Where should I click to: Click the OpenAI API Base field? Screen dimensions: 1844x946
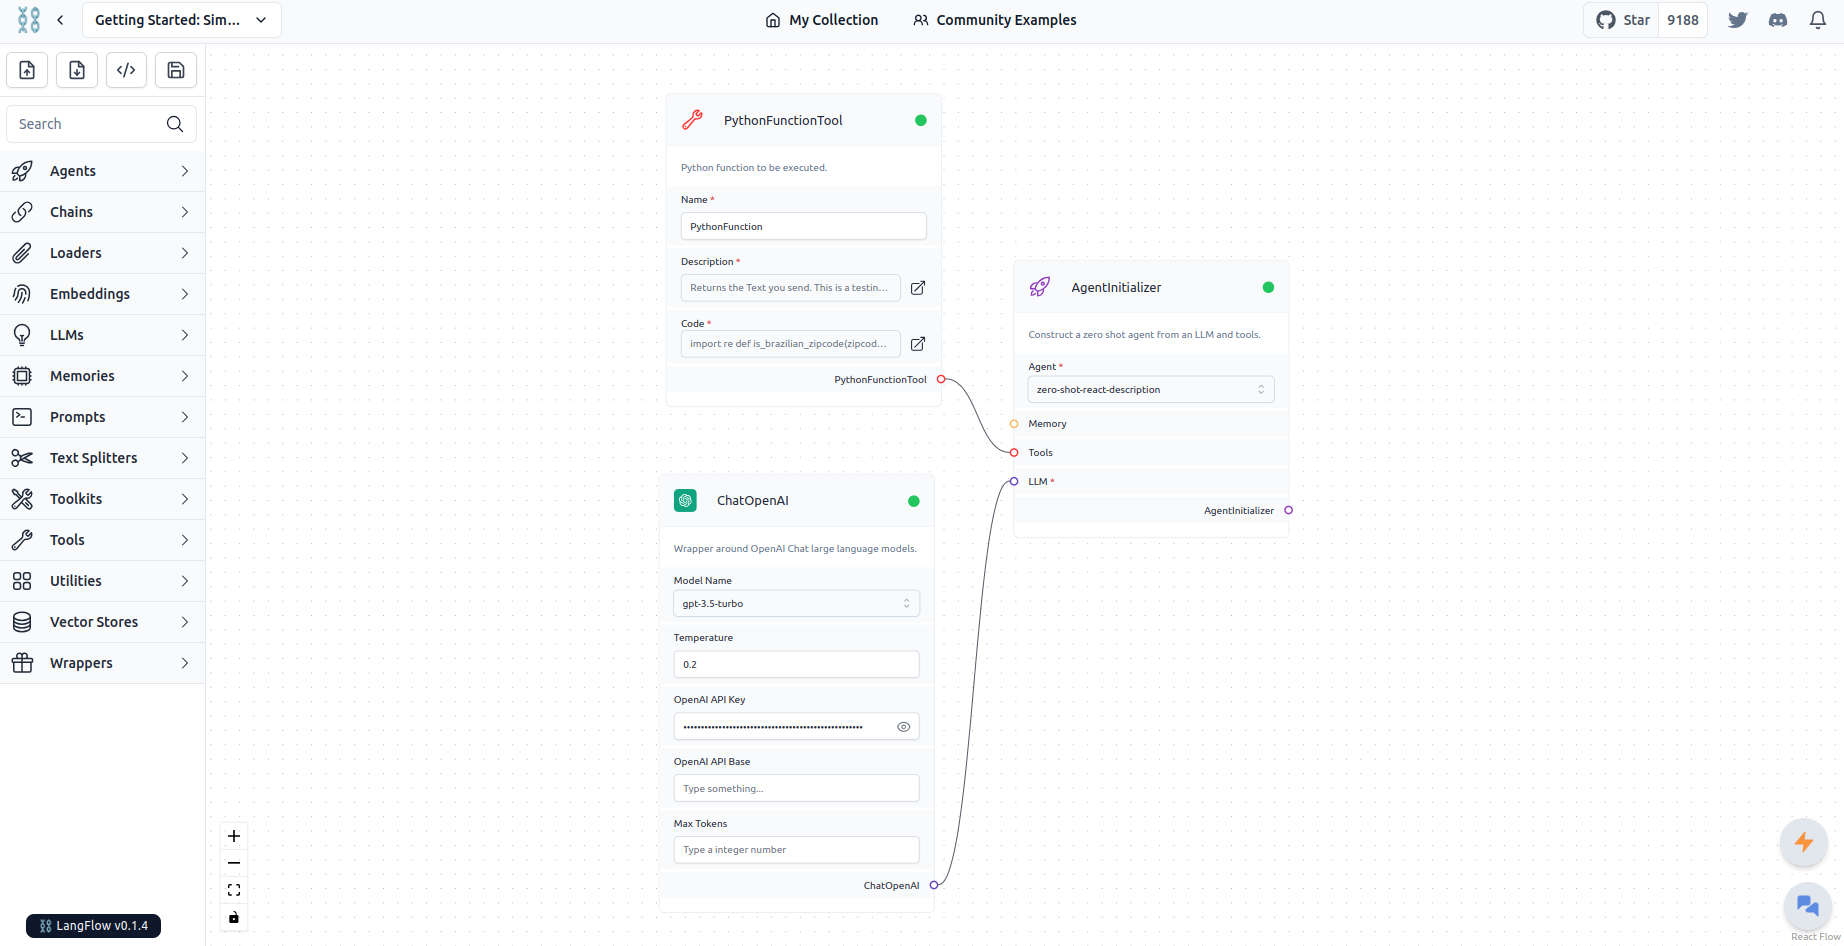tap(796, 788)
